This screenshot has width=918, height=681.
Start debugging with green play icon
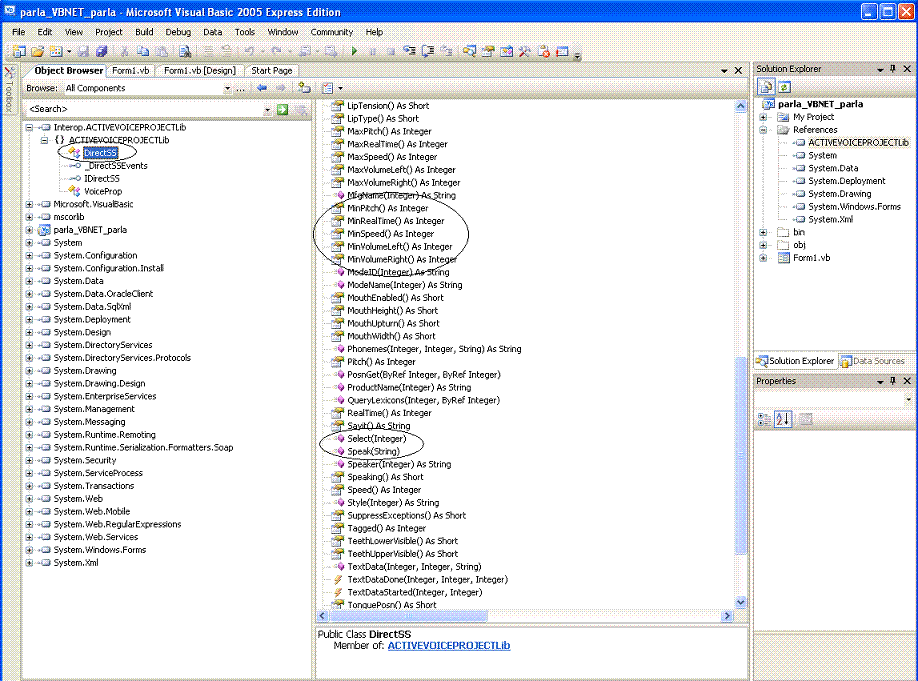tap(354, 52)
